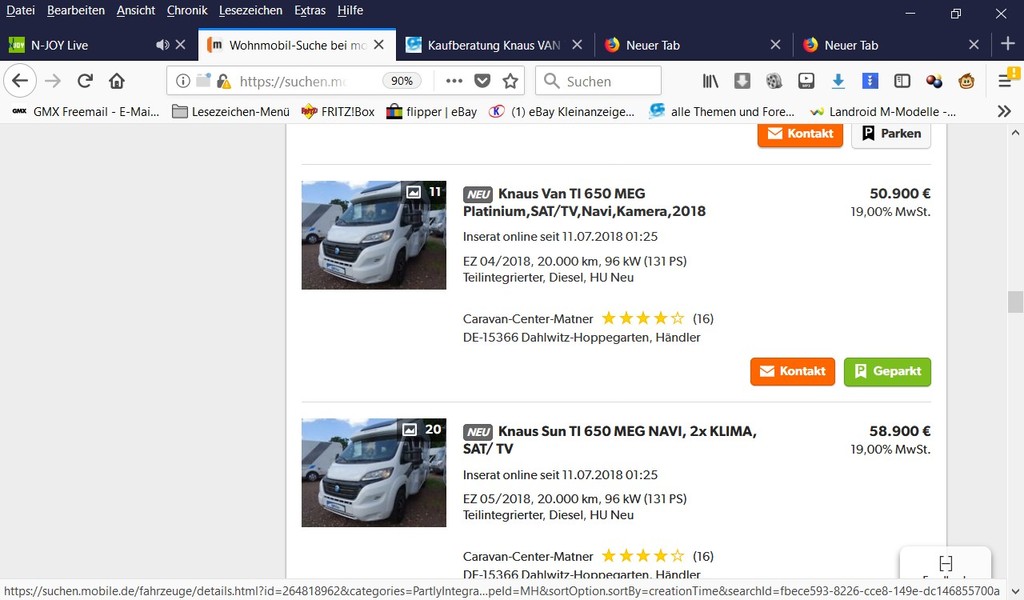
Task: Open the Firefox hamburger menu
Action: [x=1006, y=81]
